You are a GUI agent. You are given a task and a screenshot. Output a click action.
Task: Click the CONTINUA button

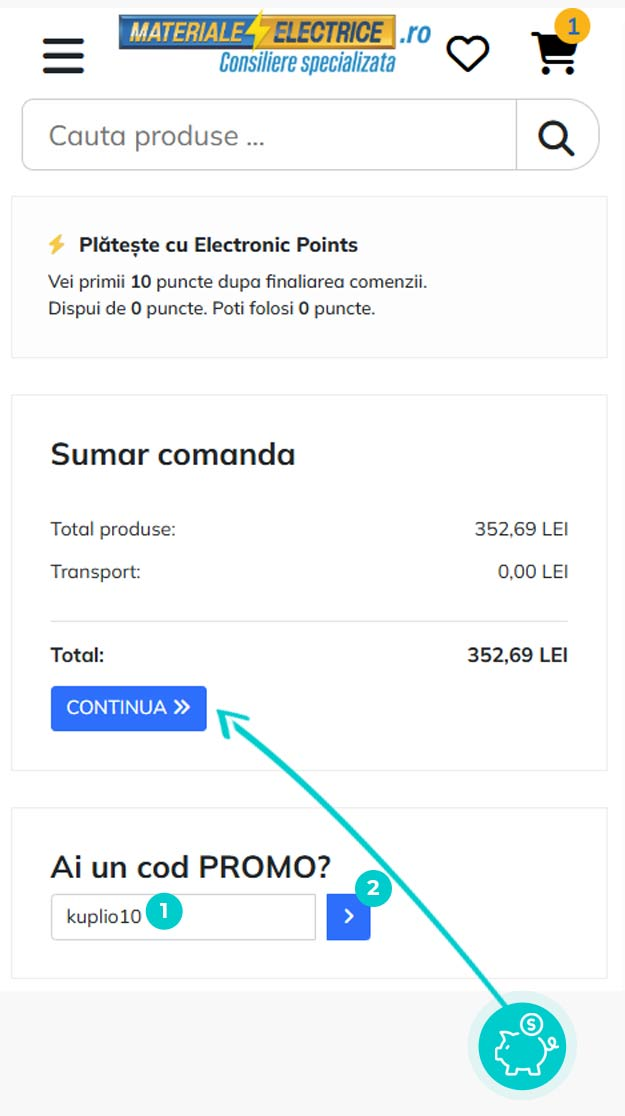click(x=129, y=708)
